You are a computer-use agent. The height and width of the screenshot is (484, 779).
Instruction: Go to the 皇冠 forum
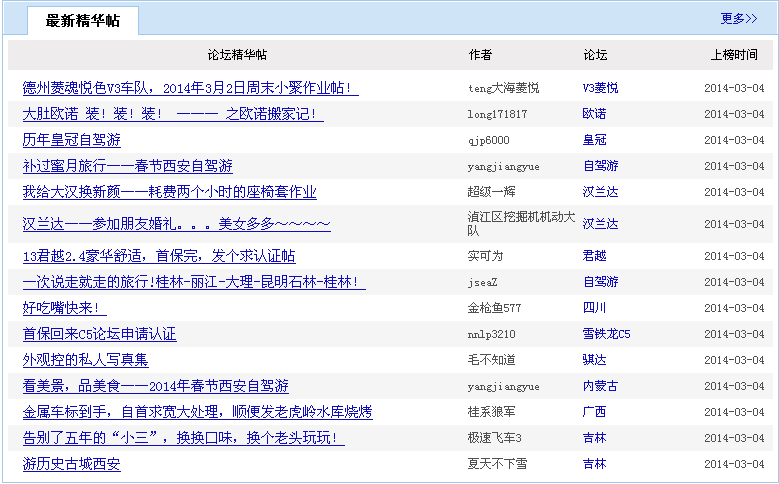click(x=594, y=140)
